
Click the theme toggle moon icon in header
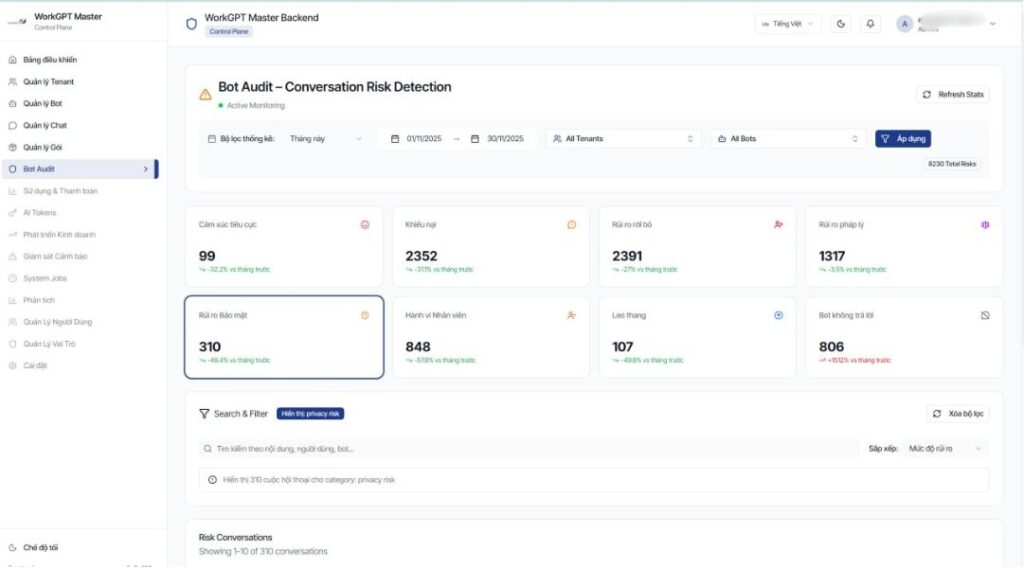point(840,24)
